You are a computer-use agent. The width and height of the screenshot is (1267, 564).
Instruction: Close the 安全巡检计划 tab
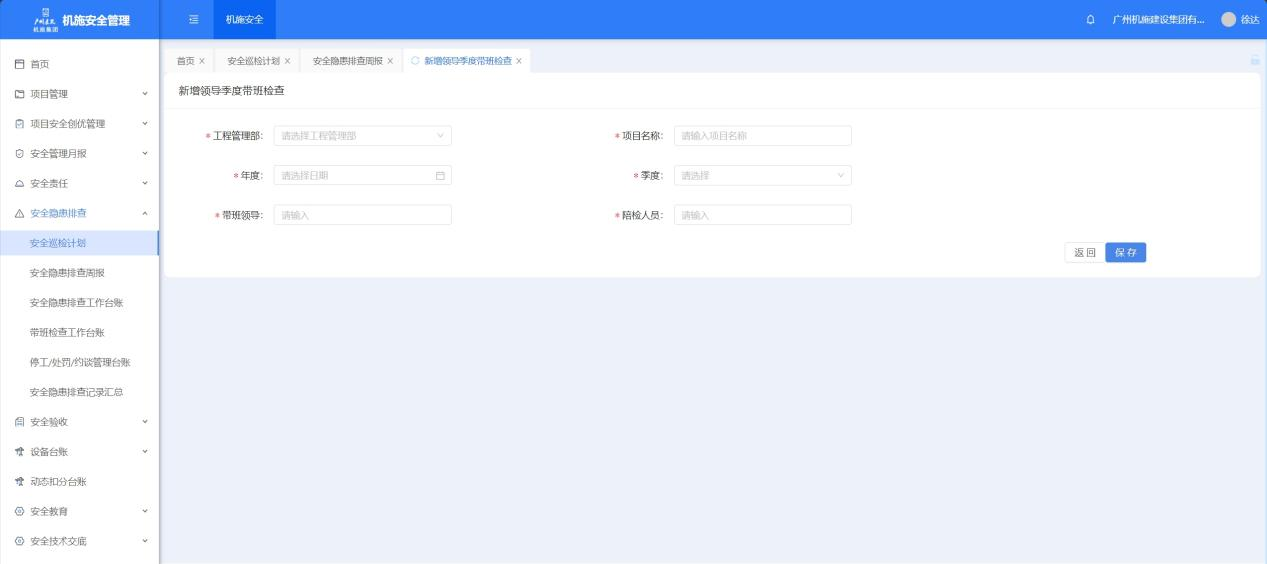coord(288,61)
